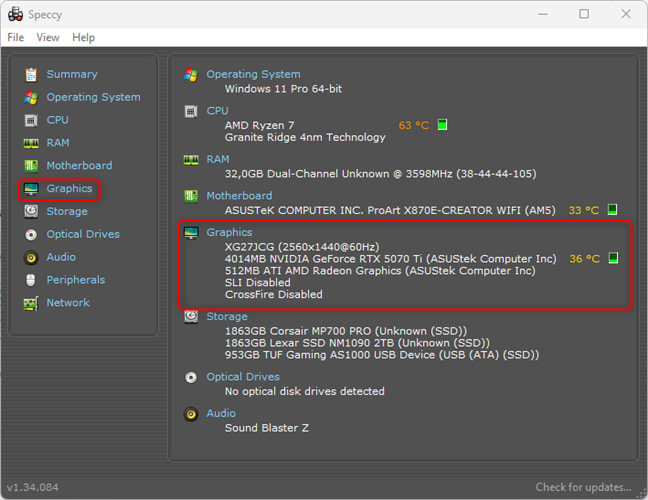Viewport: 648px width, 500px height.
Task: Click the sidebar Graphics monitor icon
Action: [31, 189]
